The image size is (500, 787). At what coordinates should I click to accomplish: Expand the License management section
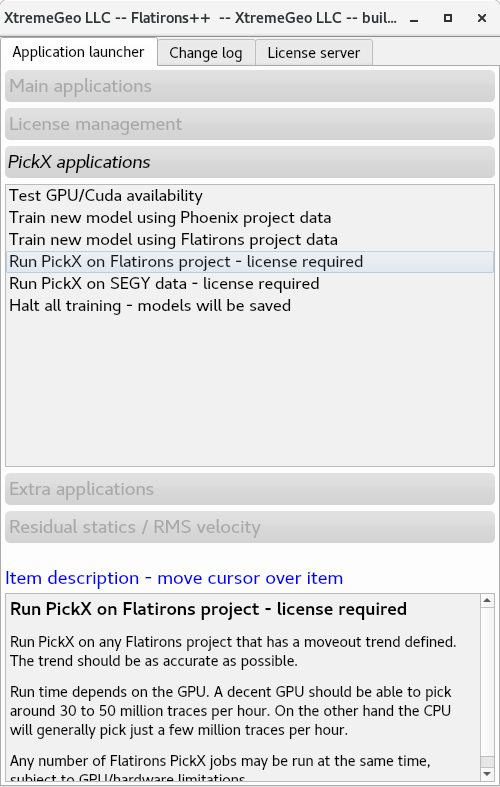pos(250,124)
